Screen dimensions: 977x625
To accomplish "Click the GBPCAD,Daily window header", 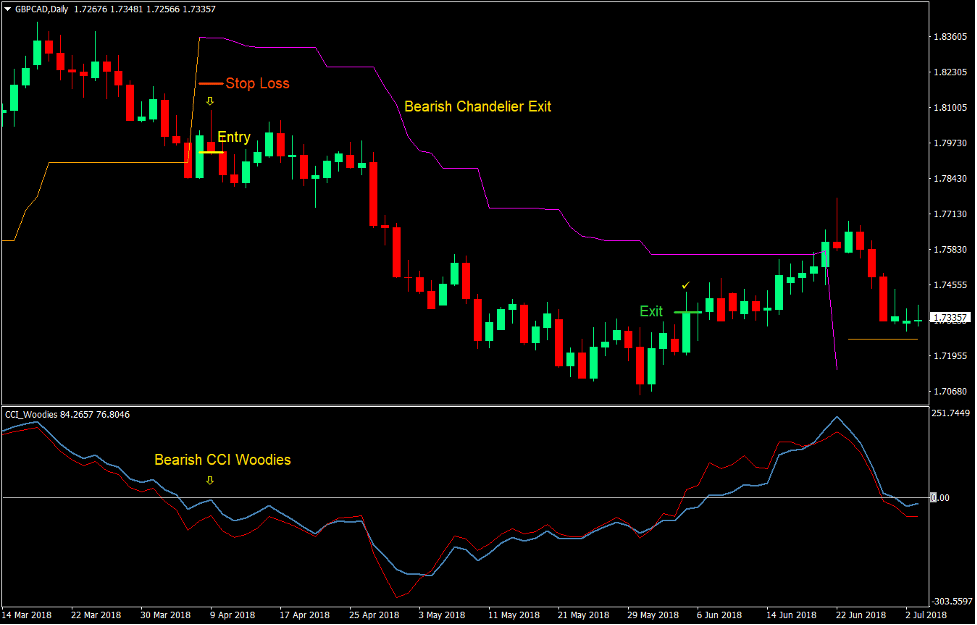I will click(100, 8).
